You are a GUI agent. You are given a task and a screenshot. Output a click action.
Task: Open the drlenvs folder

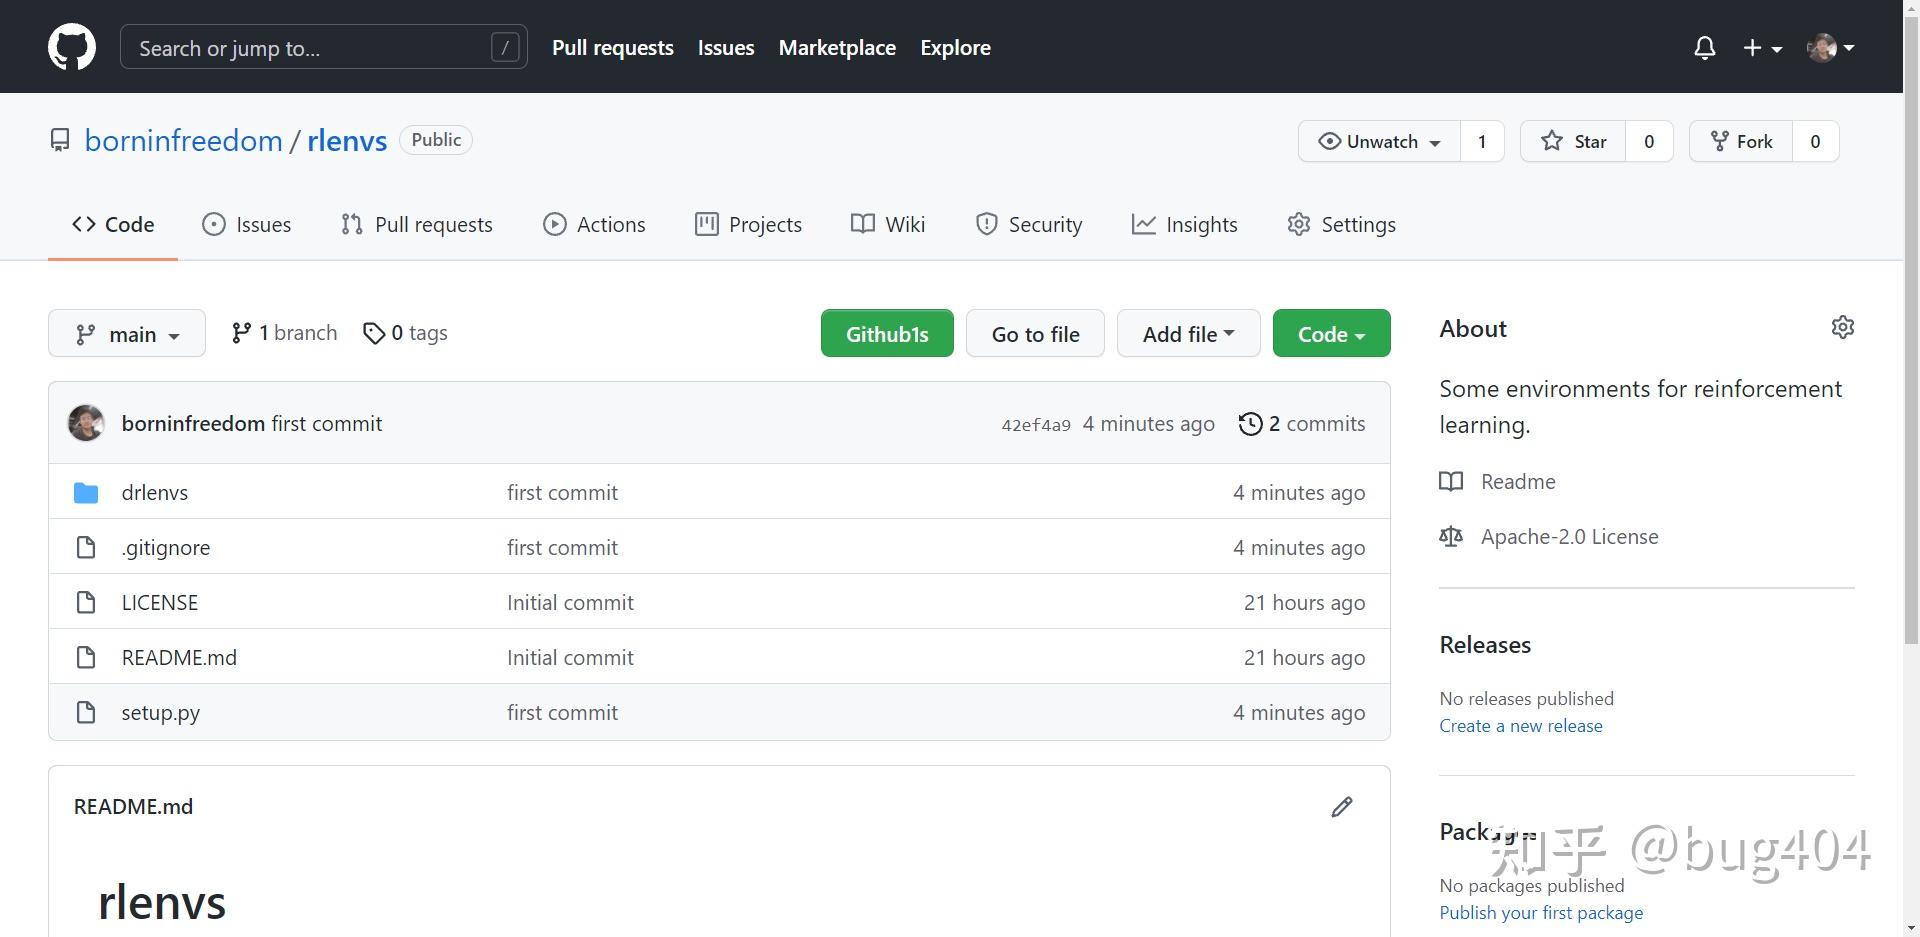point(154,492)
